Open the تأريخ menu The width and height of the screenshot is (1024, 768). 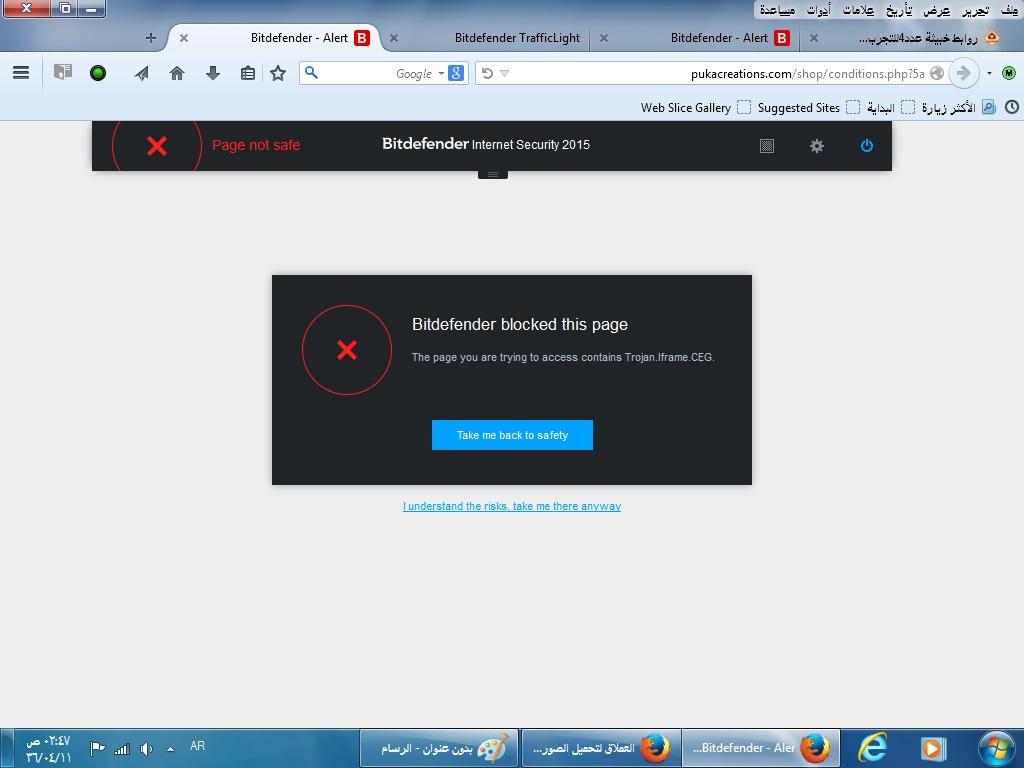pyautogui.click(x=899, y=10)
